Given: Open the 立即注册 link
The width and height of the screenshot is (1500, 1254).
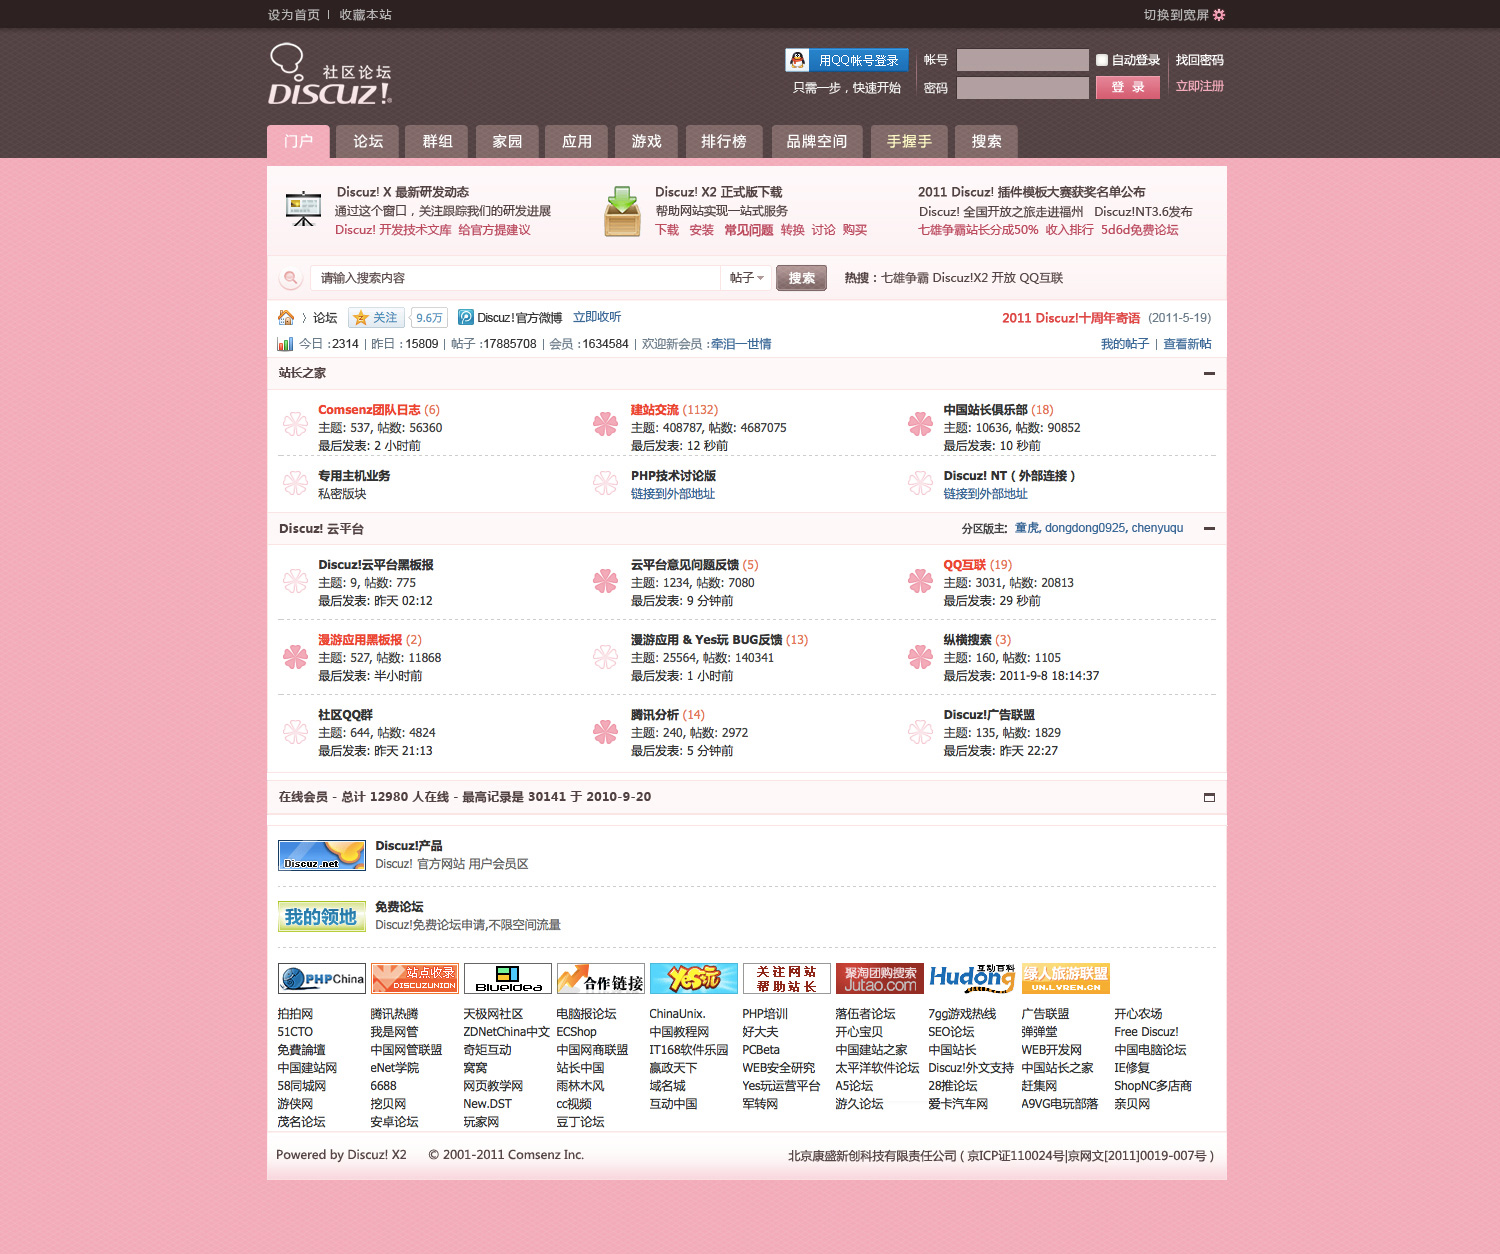Looking at the screenshot, I should 1199,86.
